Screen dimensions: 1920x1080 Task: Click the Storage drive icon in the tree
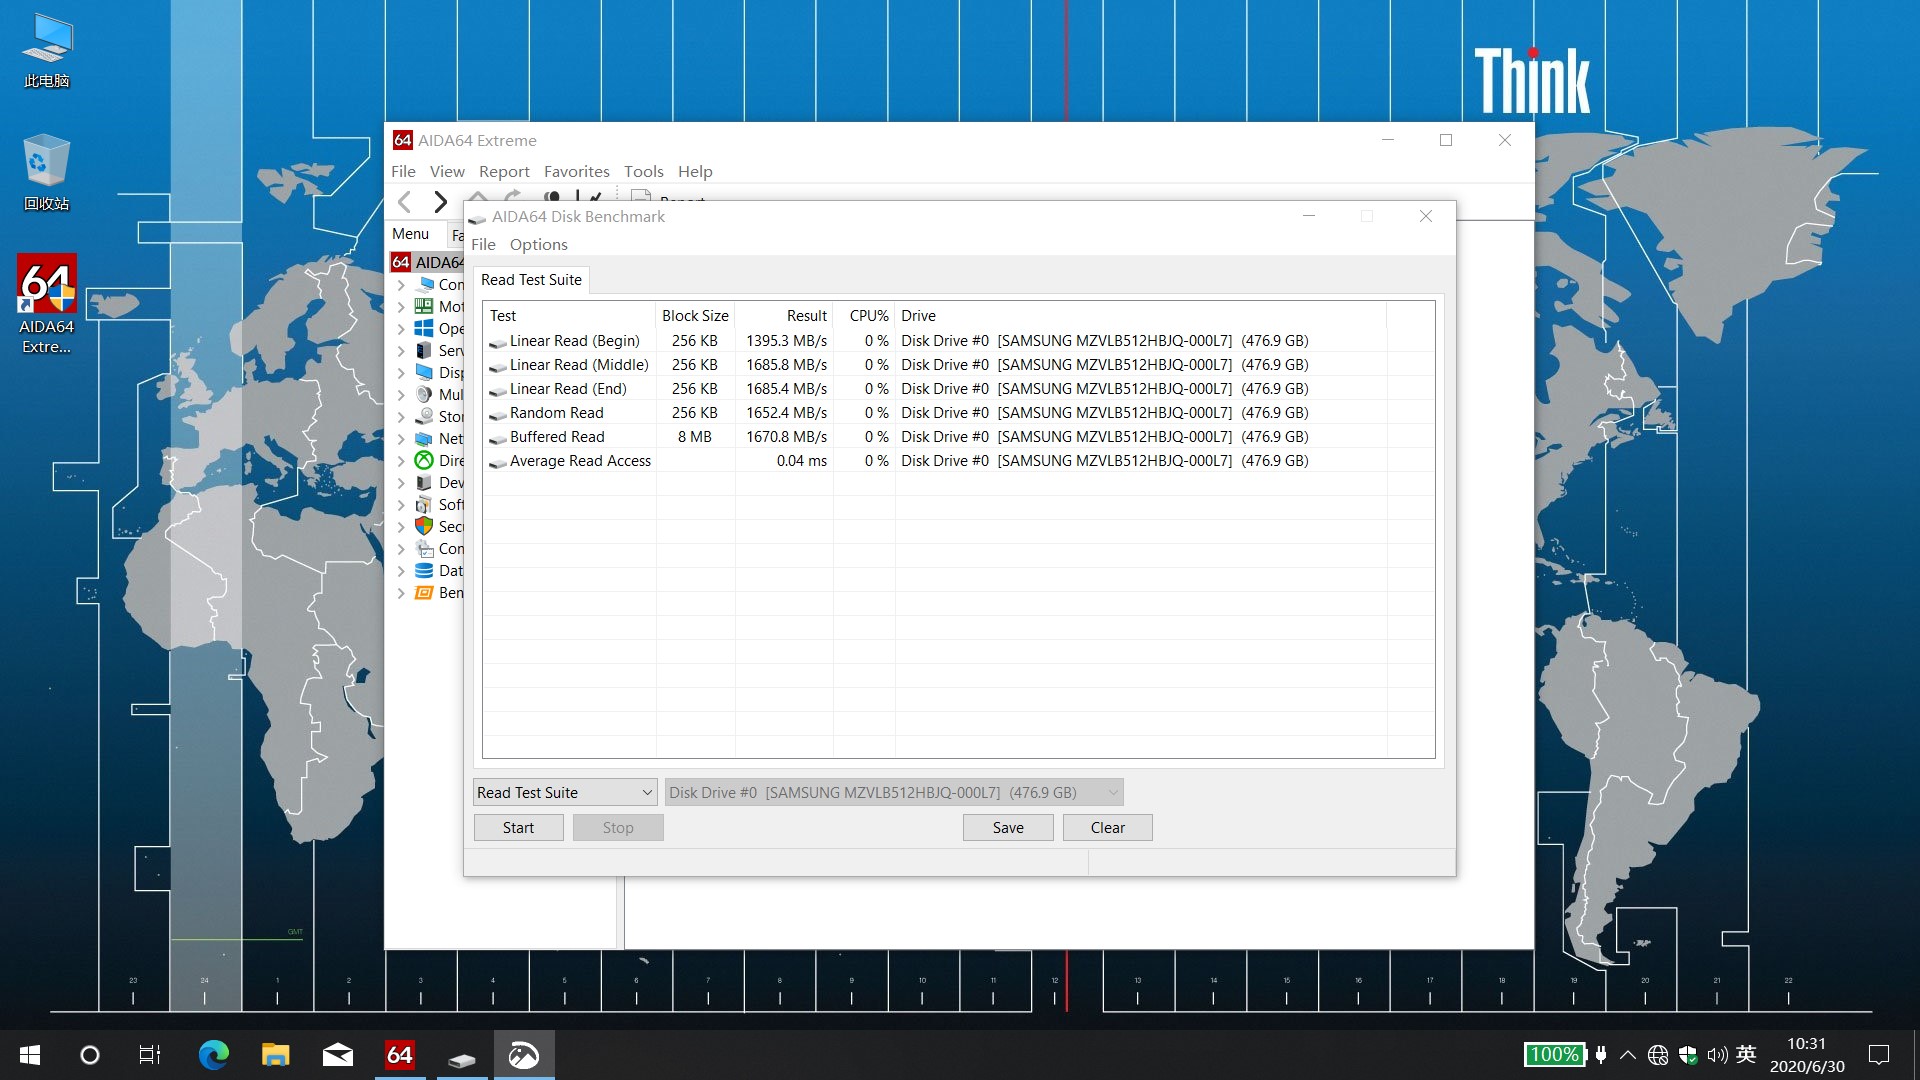coord(424,416)
